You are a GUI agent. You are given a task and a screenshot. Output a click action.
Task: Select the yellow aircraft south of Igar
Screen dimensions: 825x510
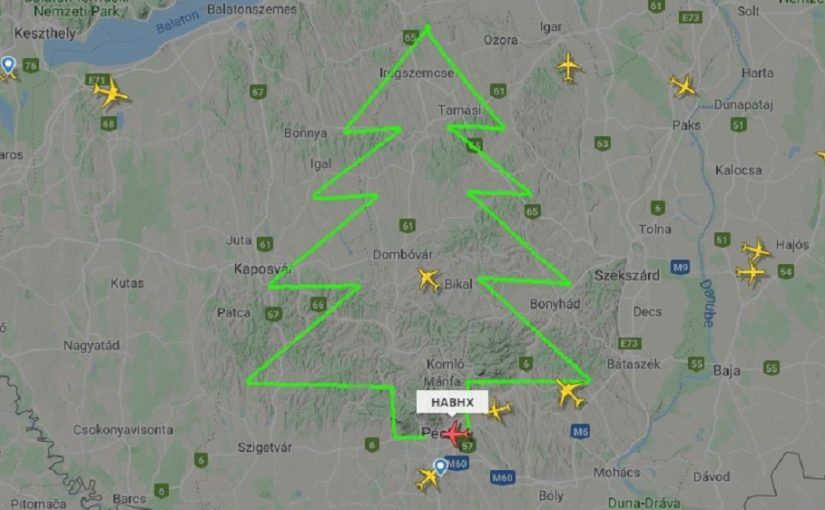click(569, 67)
